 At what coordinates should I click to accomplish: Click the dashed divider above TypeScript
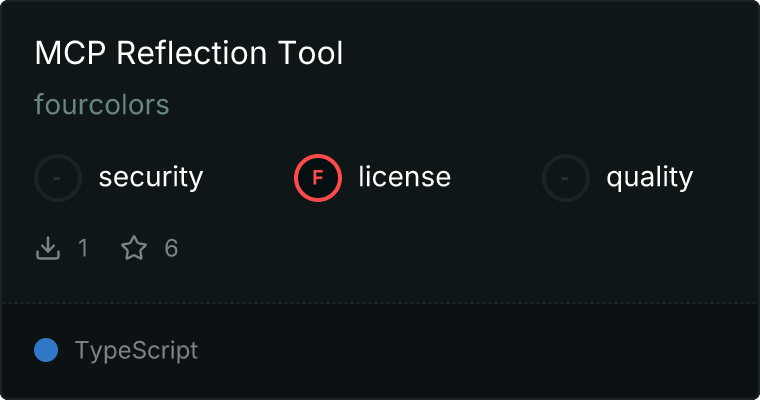pos(380,302)
